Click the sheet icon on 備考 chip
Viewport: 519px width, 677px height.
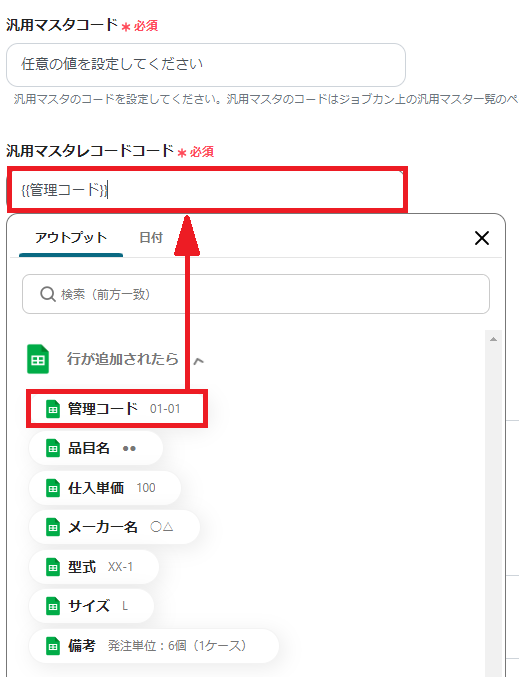point(53,646)
